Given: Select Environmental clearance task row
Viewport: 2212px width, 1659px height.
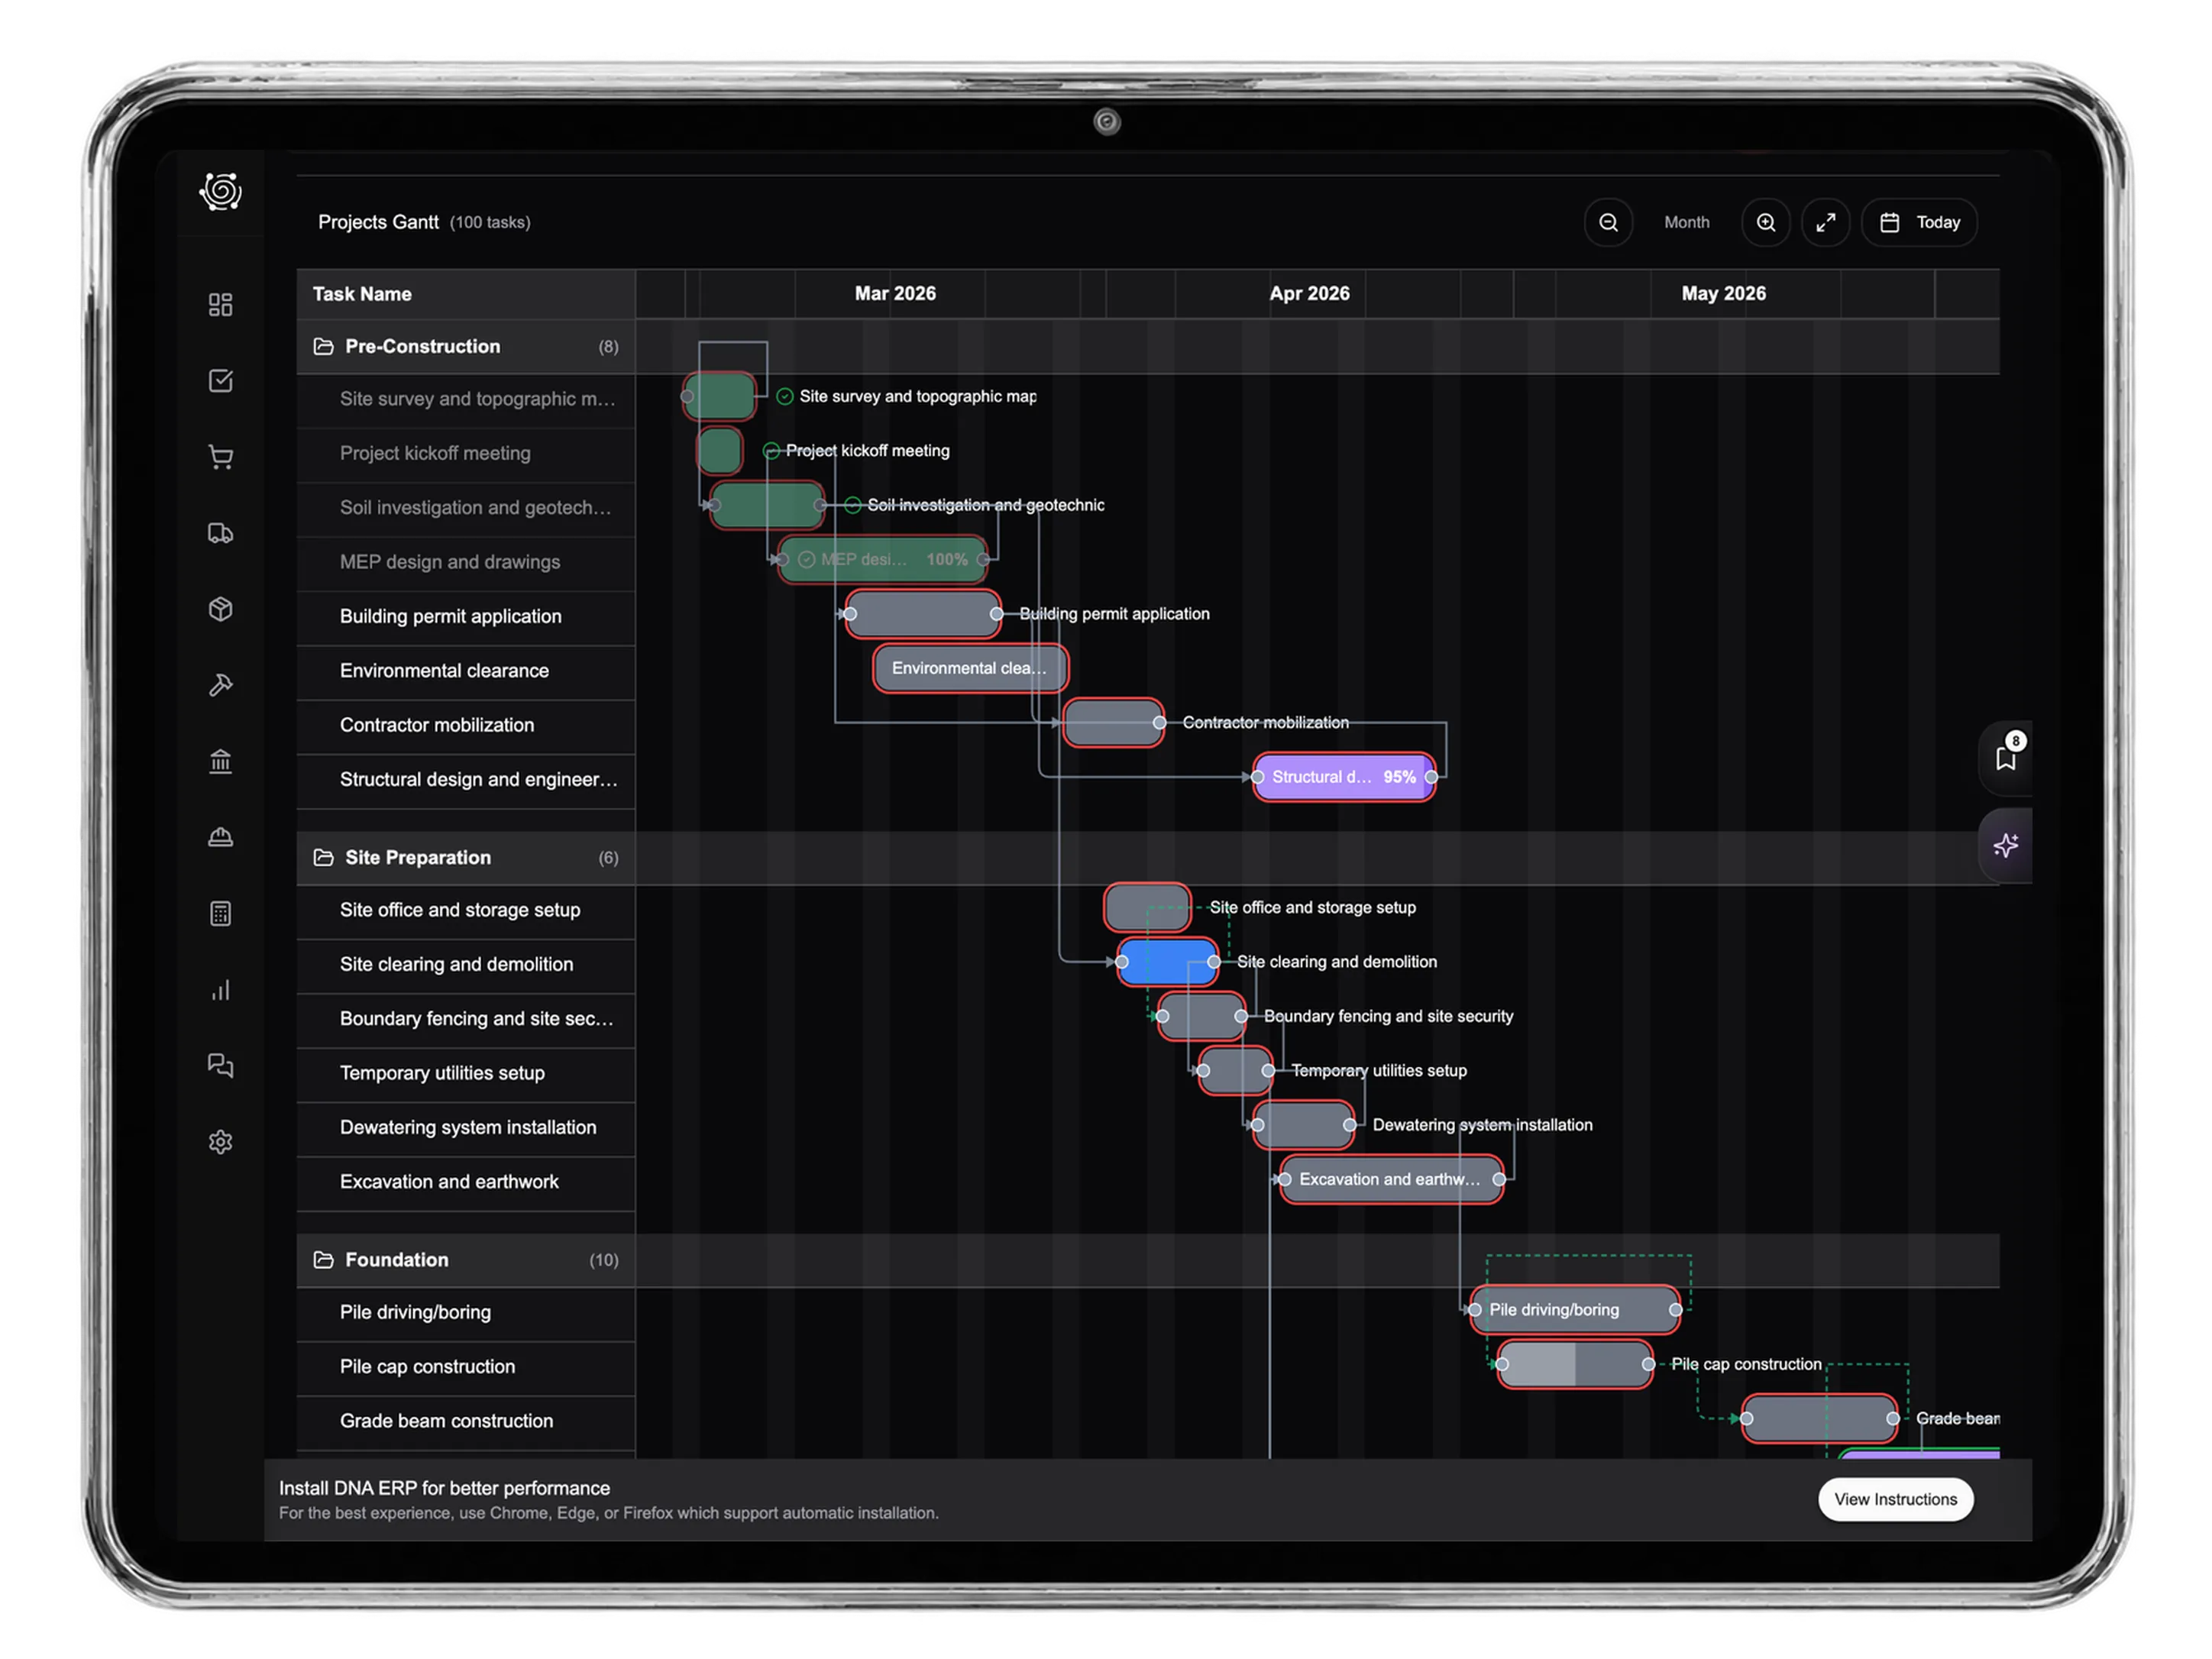Looking at the screenshot, I should pos(466,671).
